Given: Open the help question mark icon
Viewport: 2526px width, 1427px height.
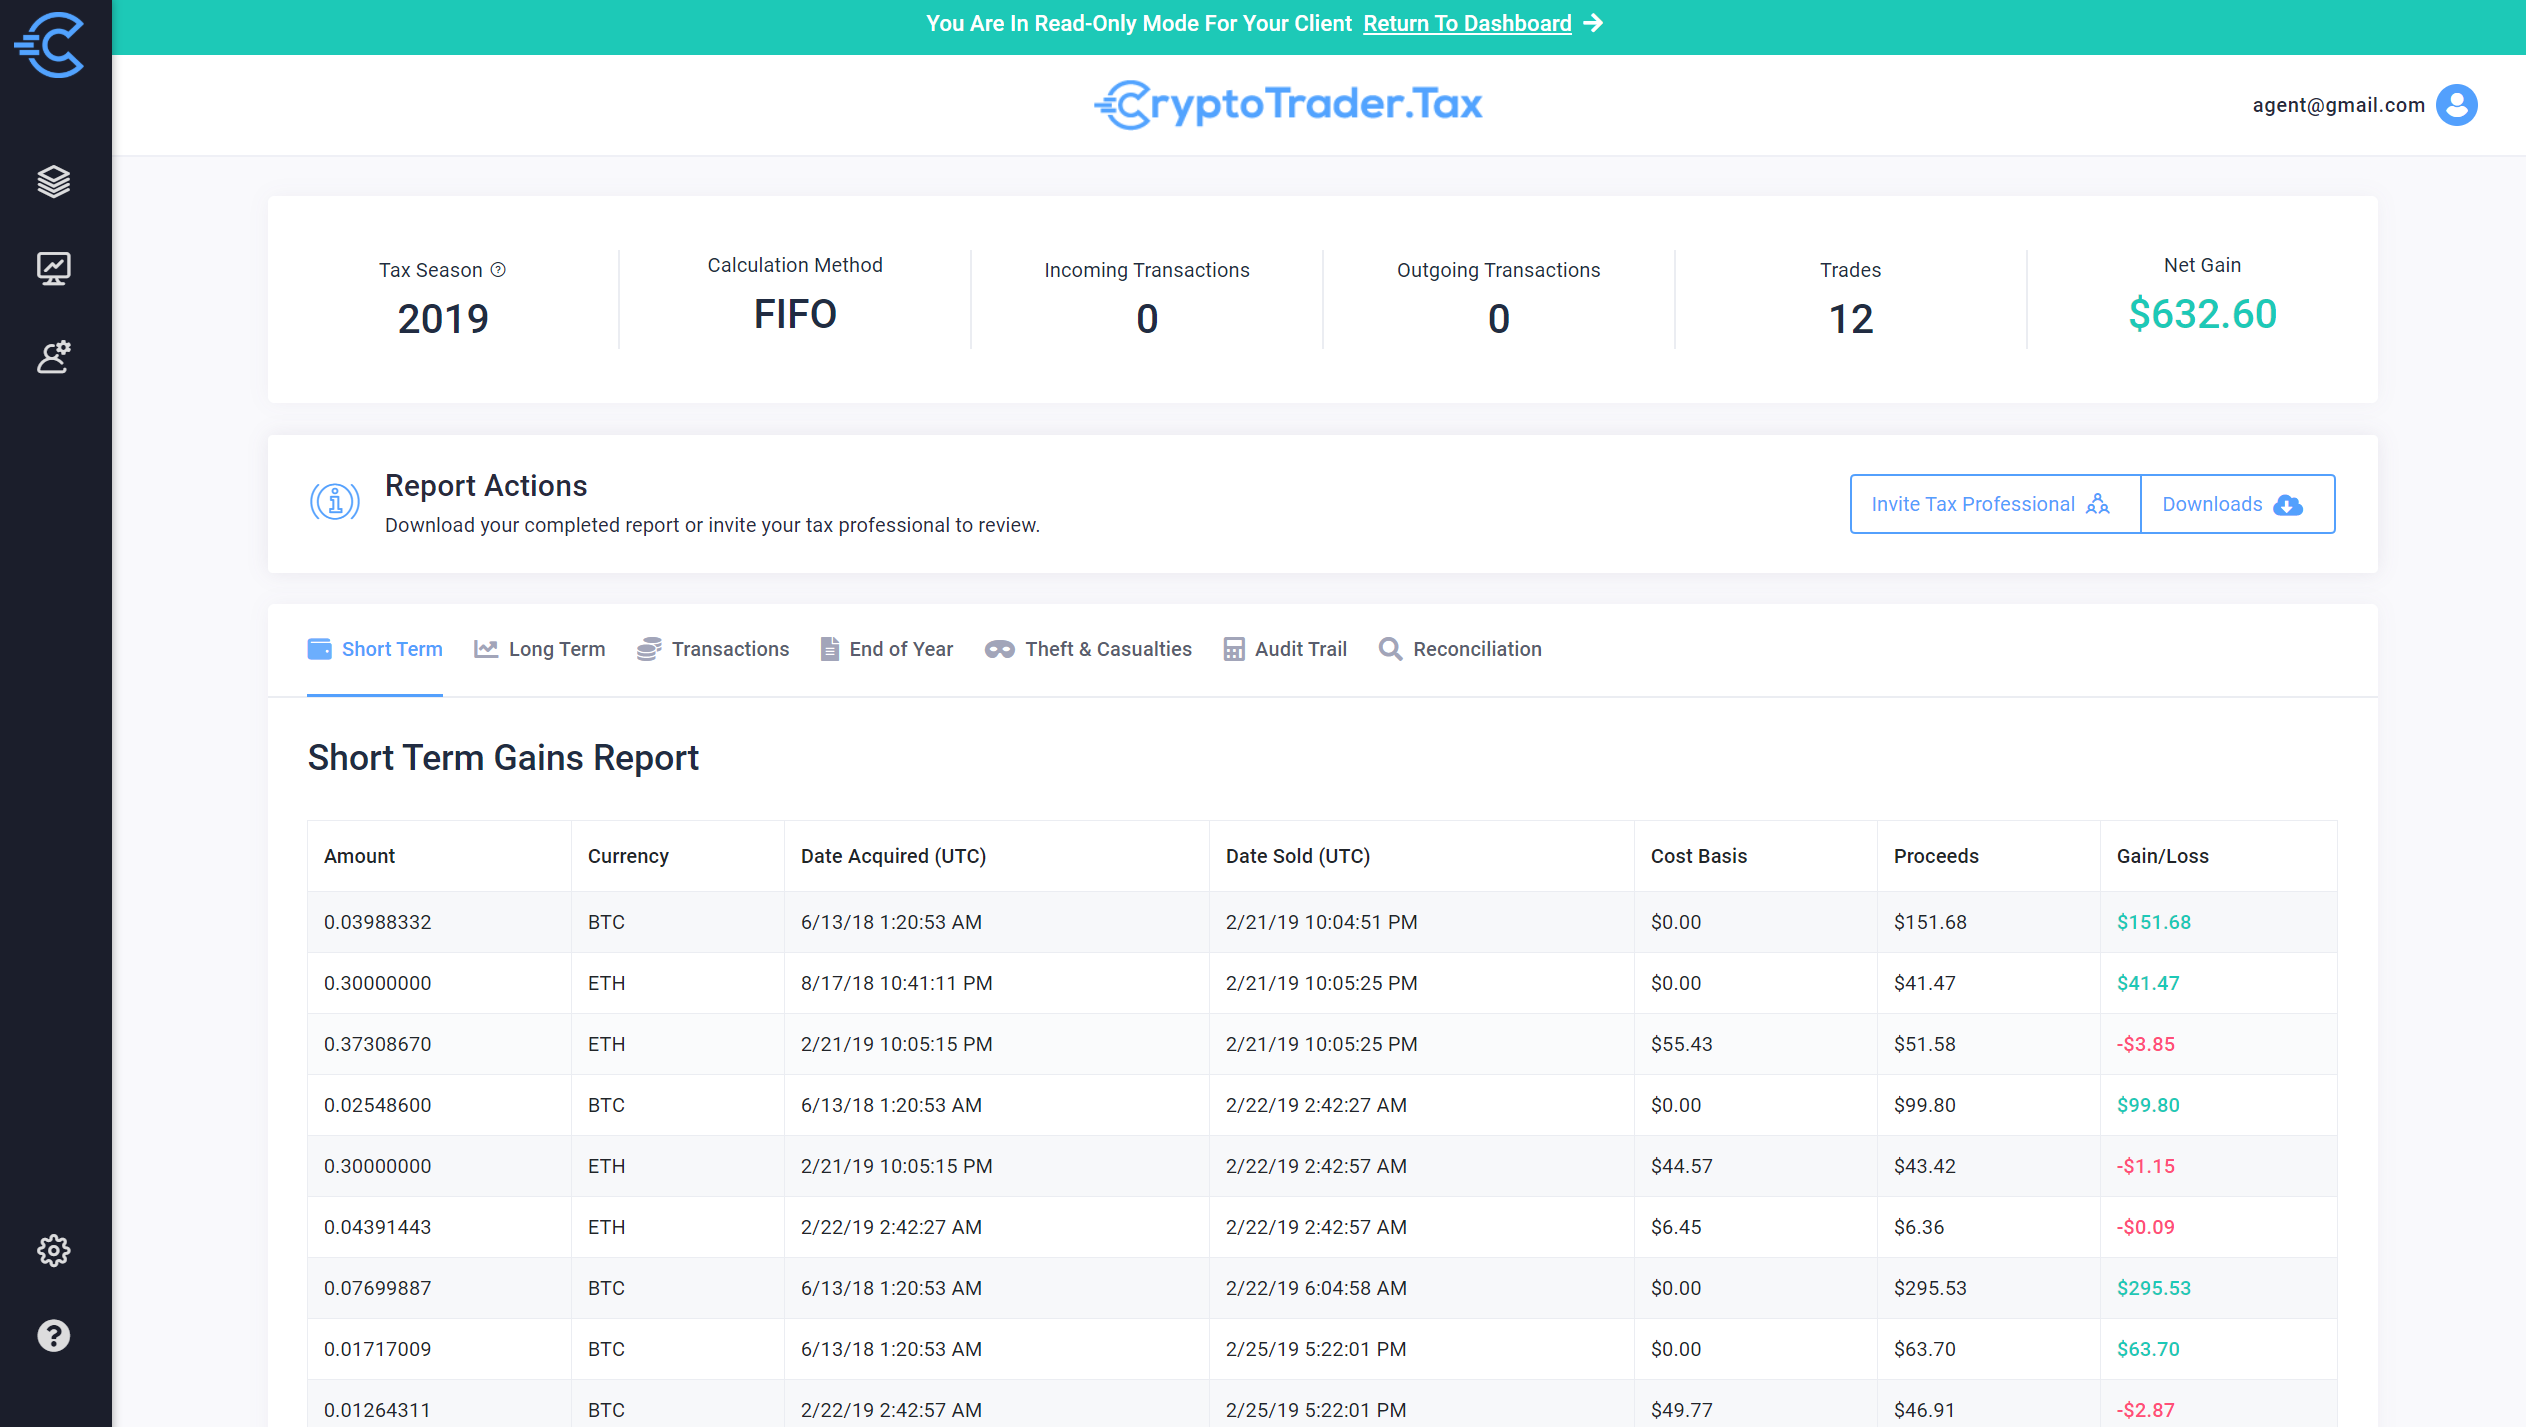Looking at the screenshot, I should (x=54, y=1336).
